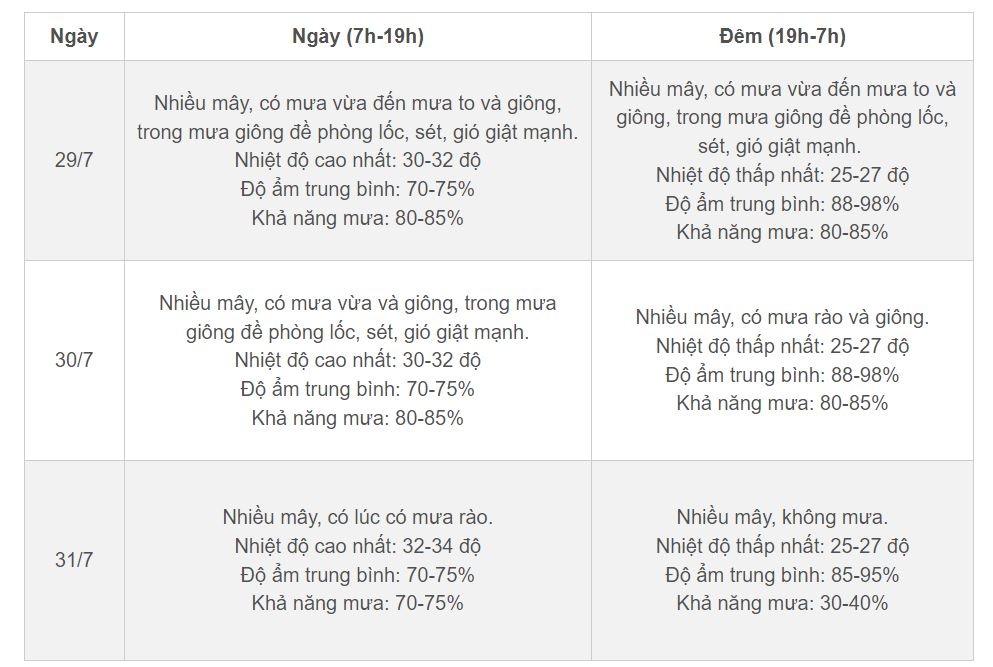Click 29/7 night "Khả năng mưa: 80-85%"
This screenshot has height=667, width=993.
click(x=782, y=232)
